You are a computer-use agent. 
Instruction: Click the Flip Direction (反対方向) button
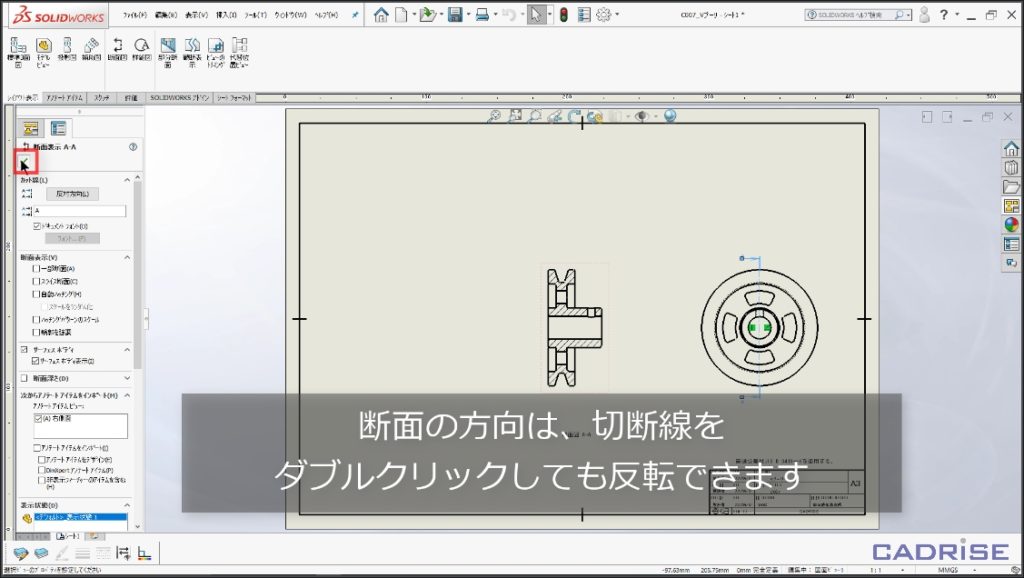[72, 193]
